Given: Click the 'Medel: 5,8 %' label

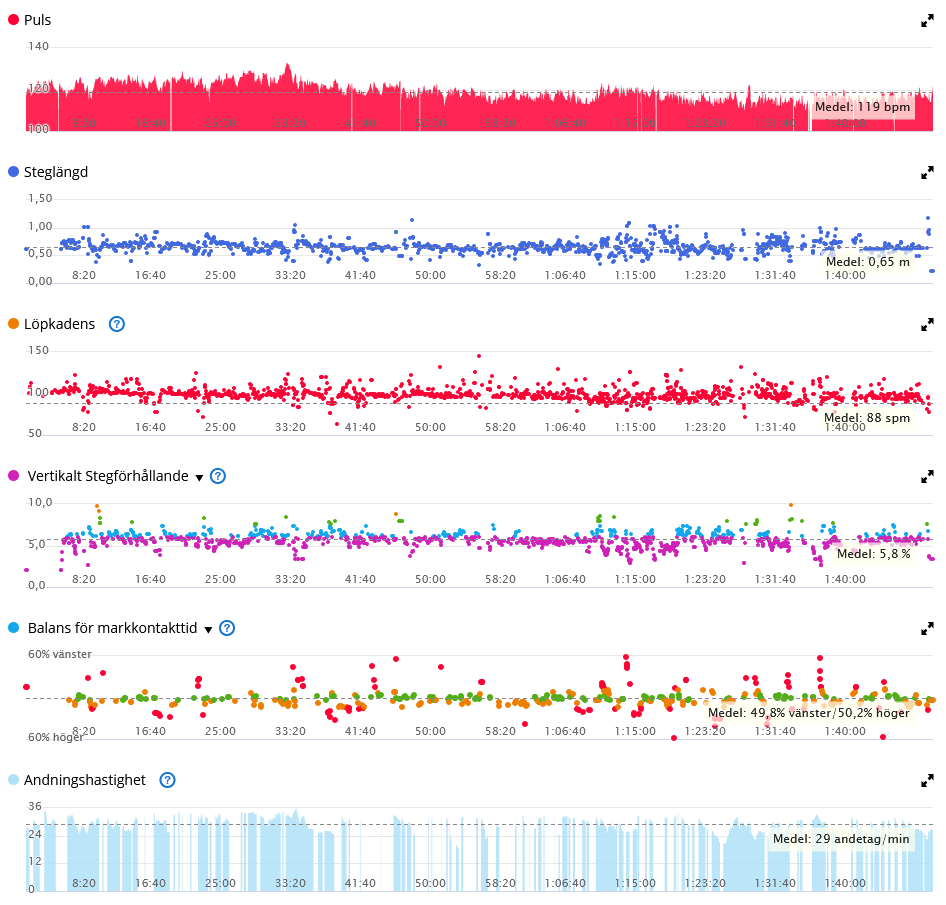Looking at the screenshot, I should [x=873, y=554].
